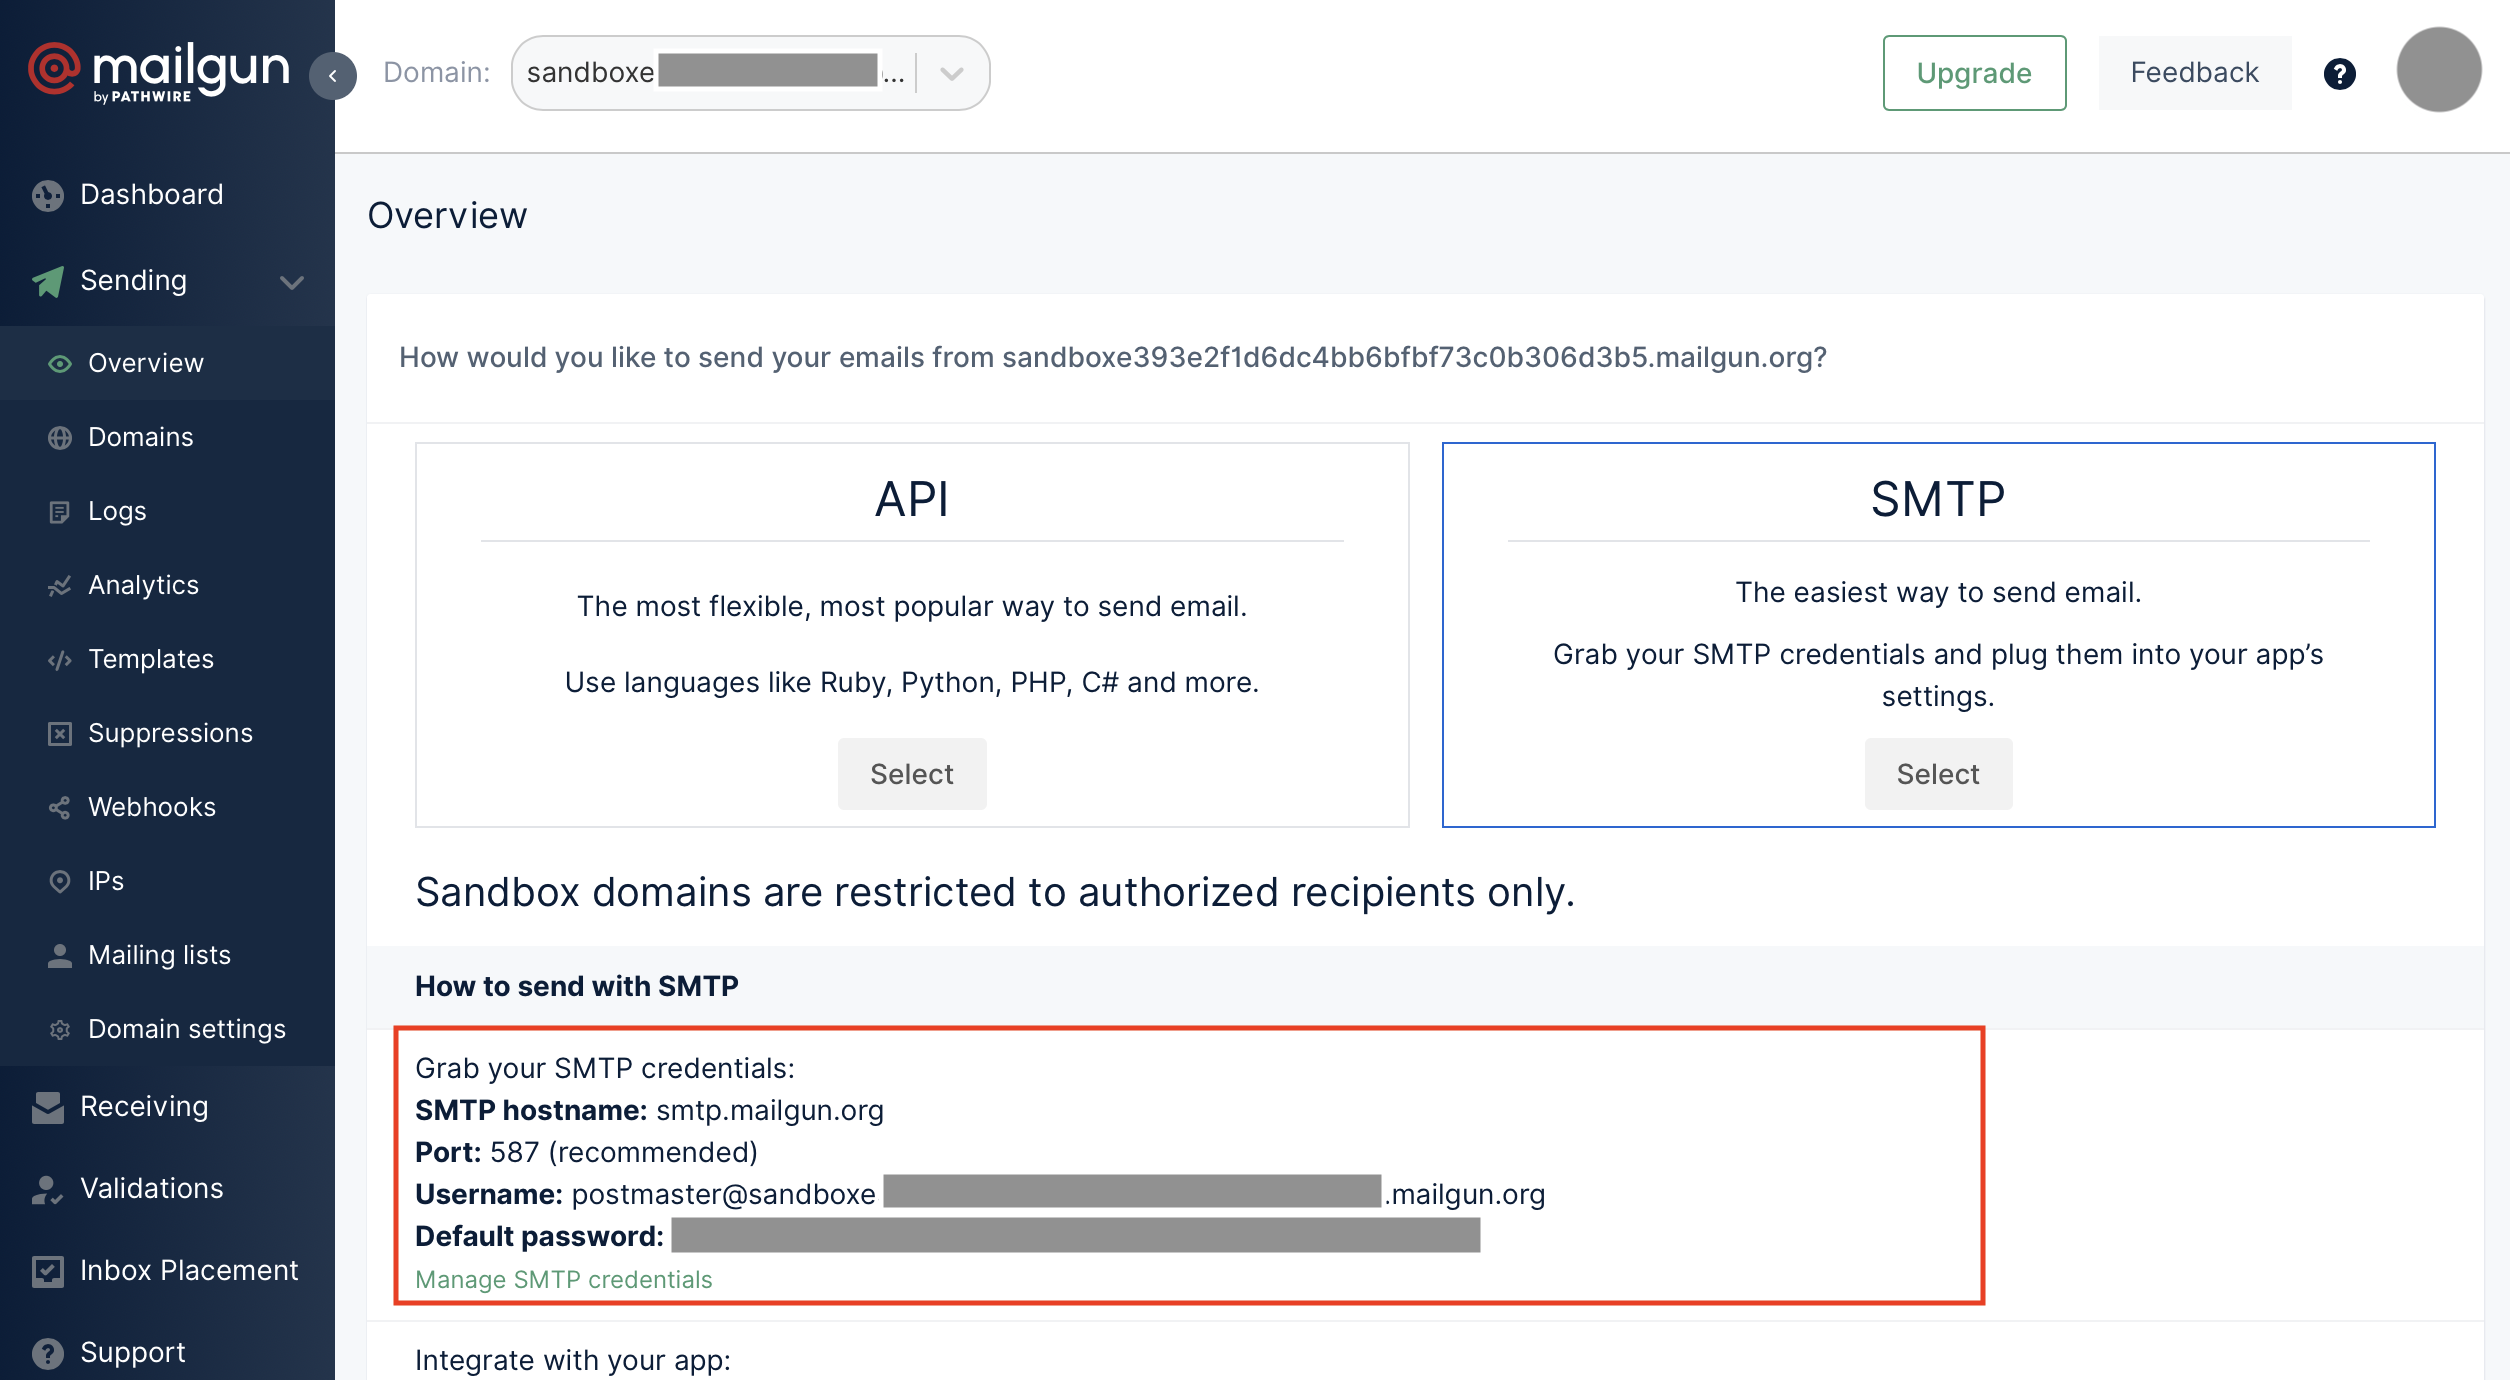Click the 'Integrate with your app:' text
This screenshot has height=1380, width=2510.
573,1361
